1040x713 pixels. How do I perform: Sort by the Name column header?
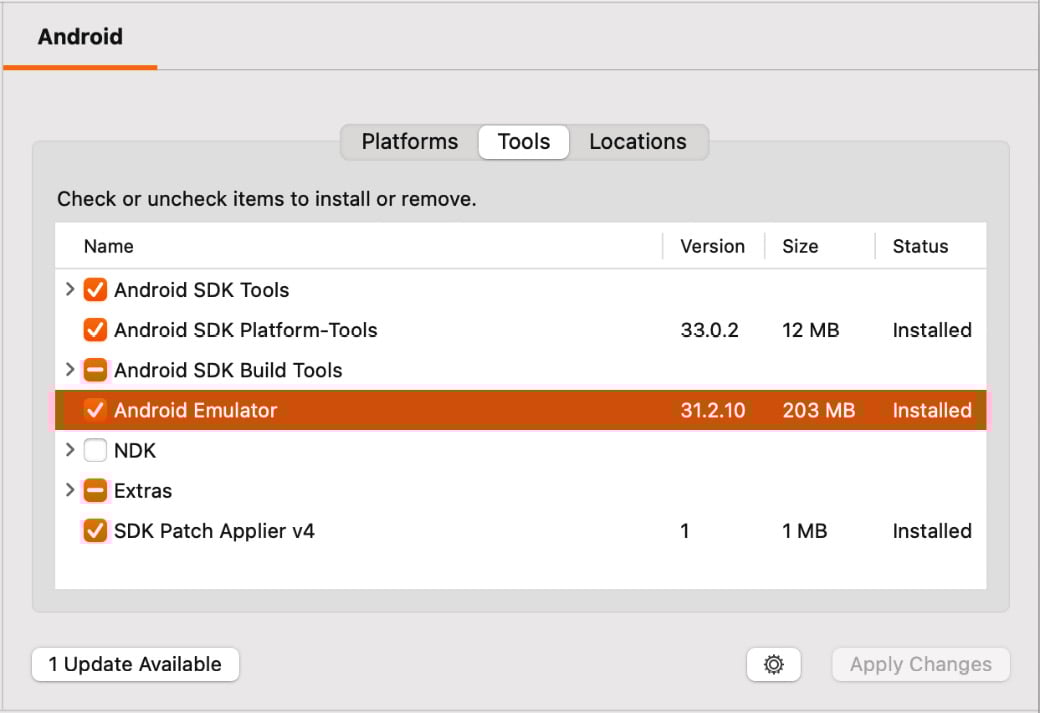coord(109,246)
